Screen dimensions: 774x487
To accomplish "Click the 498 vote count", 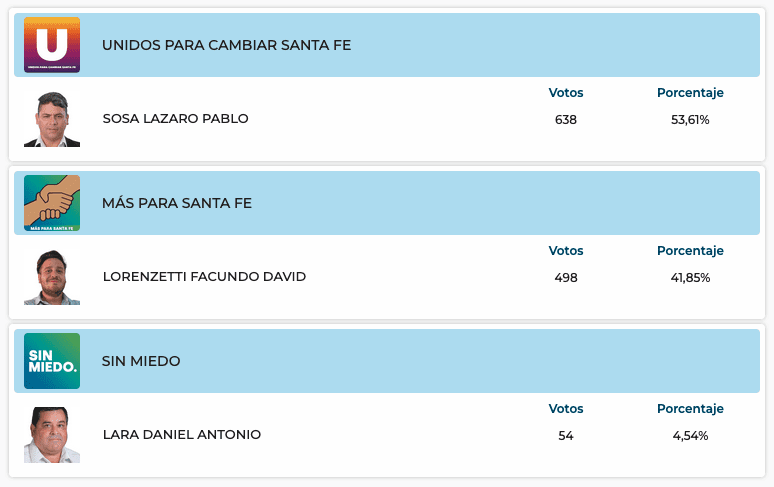I will click(x=566, y=278).
